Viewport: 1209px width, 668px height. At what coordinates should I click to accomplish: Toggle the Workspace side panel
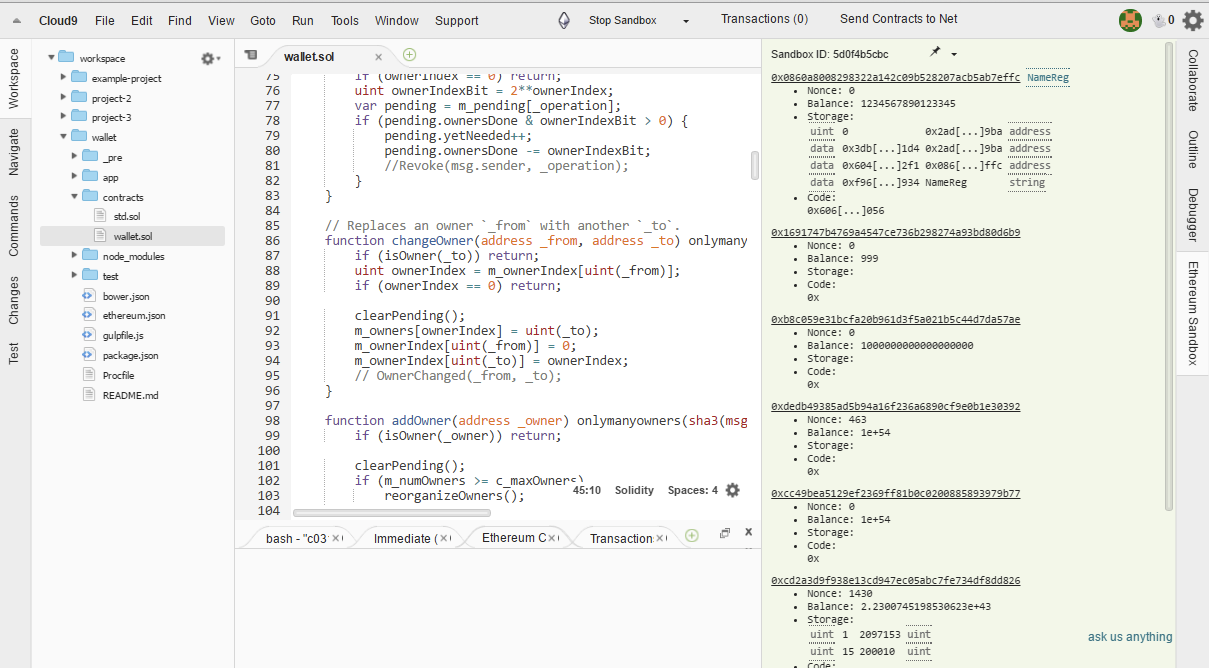[x=14, y=78]
